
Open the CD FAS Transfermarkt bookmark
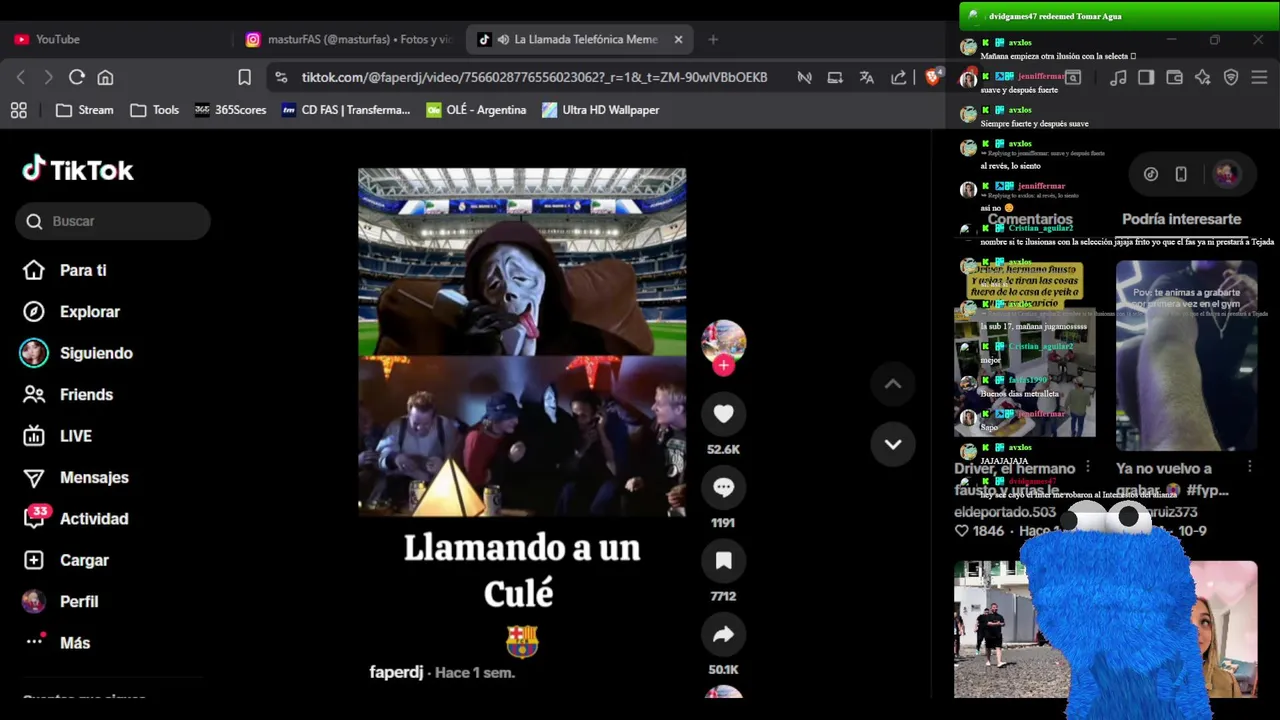click(x=346, y=110)
